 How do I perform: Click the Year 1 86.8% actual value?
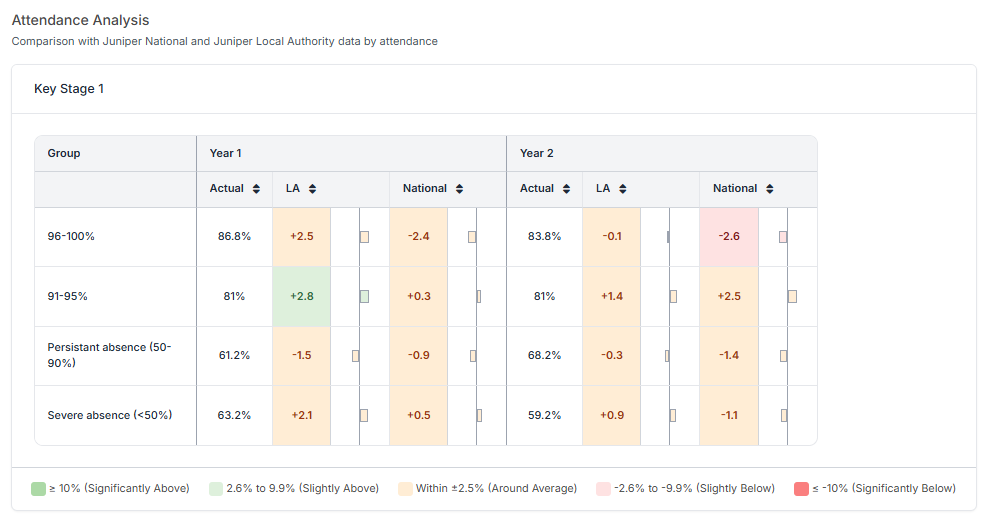click(x=234, y=237)
